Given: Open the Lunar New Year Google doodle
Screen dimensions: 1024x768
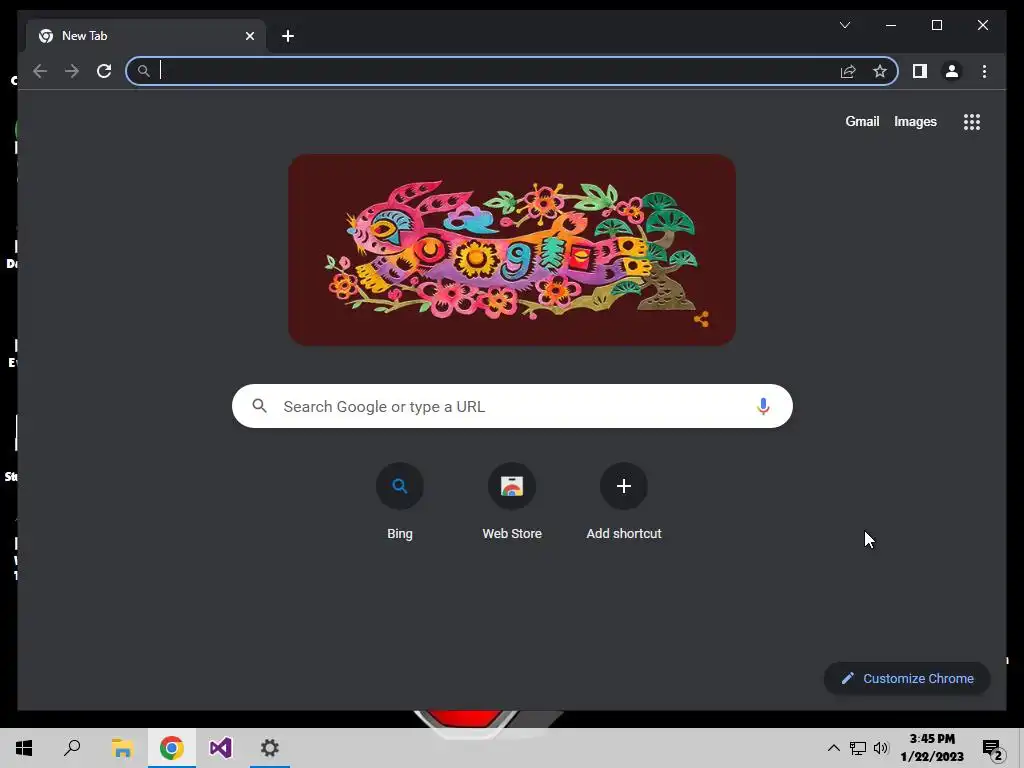Looking at the screenshot, I should [x=512, y=250].
